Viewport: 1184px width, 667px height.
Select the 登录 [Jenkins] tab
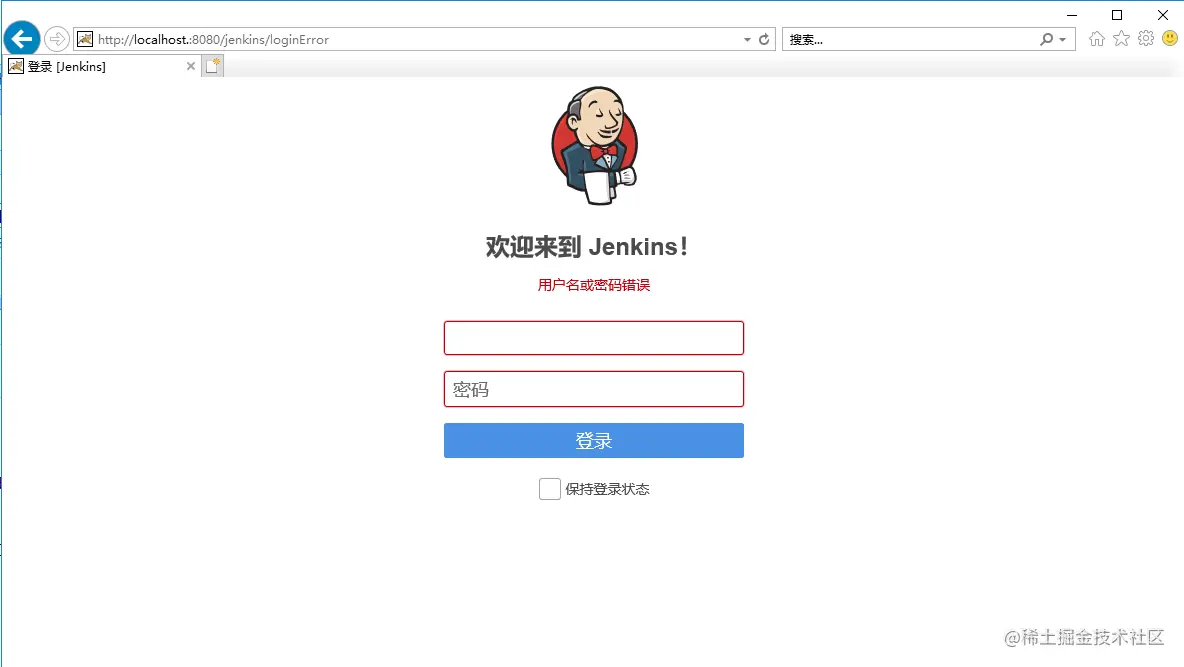coord(102,66)
